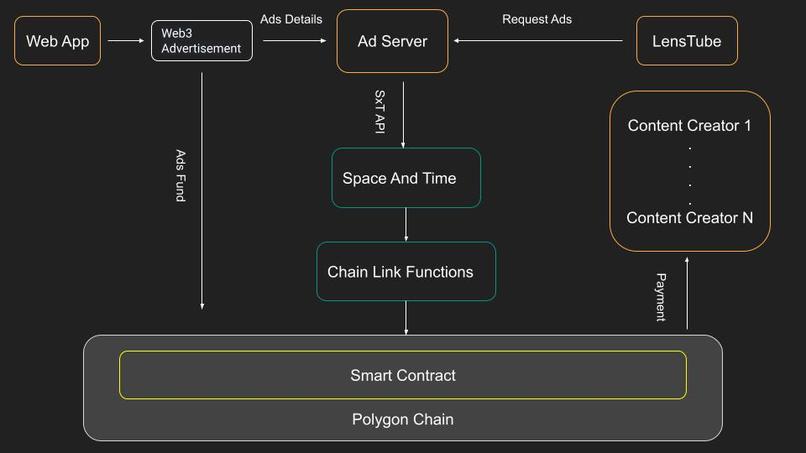Select the Ad Server box

tap(392, 41)
